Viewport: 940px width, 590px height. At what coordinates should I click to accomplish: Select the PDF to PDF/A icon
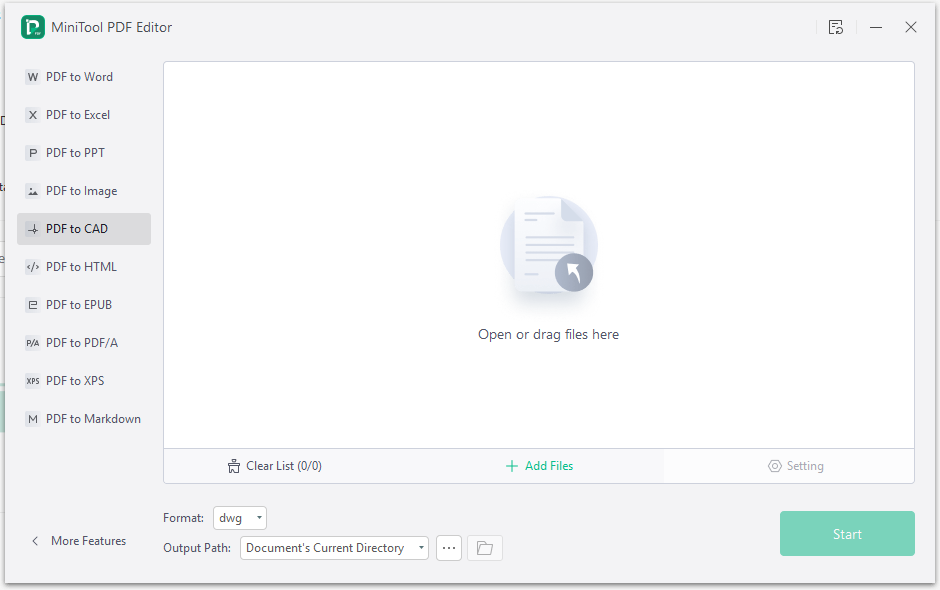[x=33, y=343]
